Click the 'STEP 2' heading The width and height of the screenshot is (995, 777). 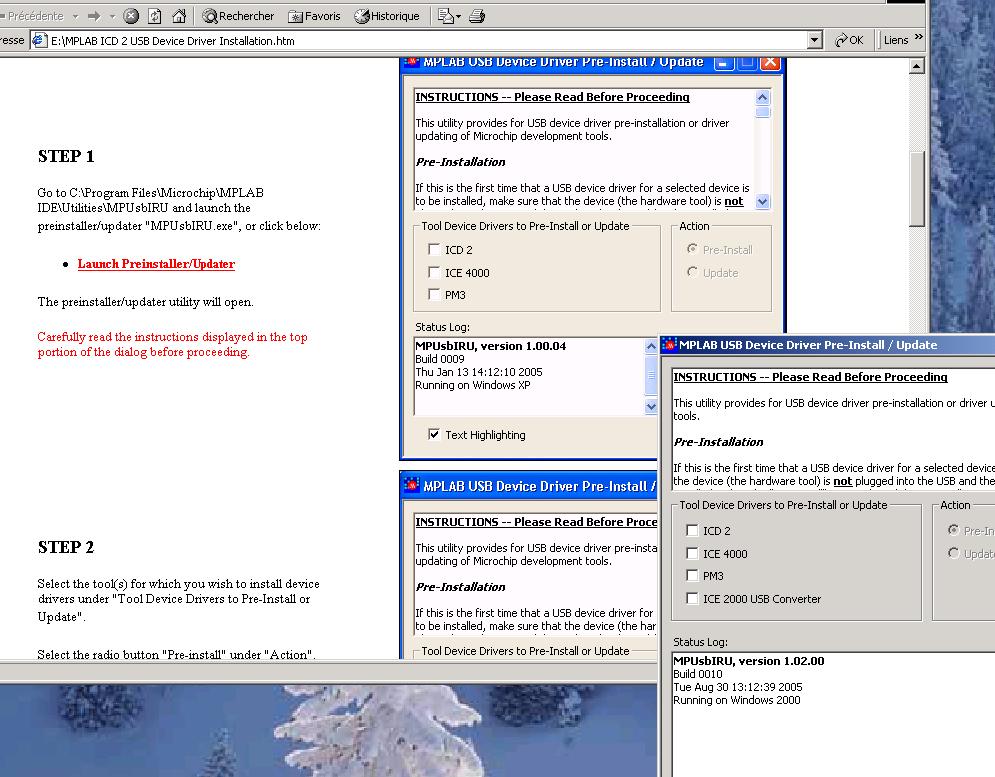[66, 547]
